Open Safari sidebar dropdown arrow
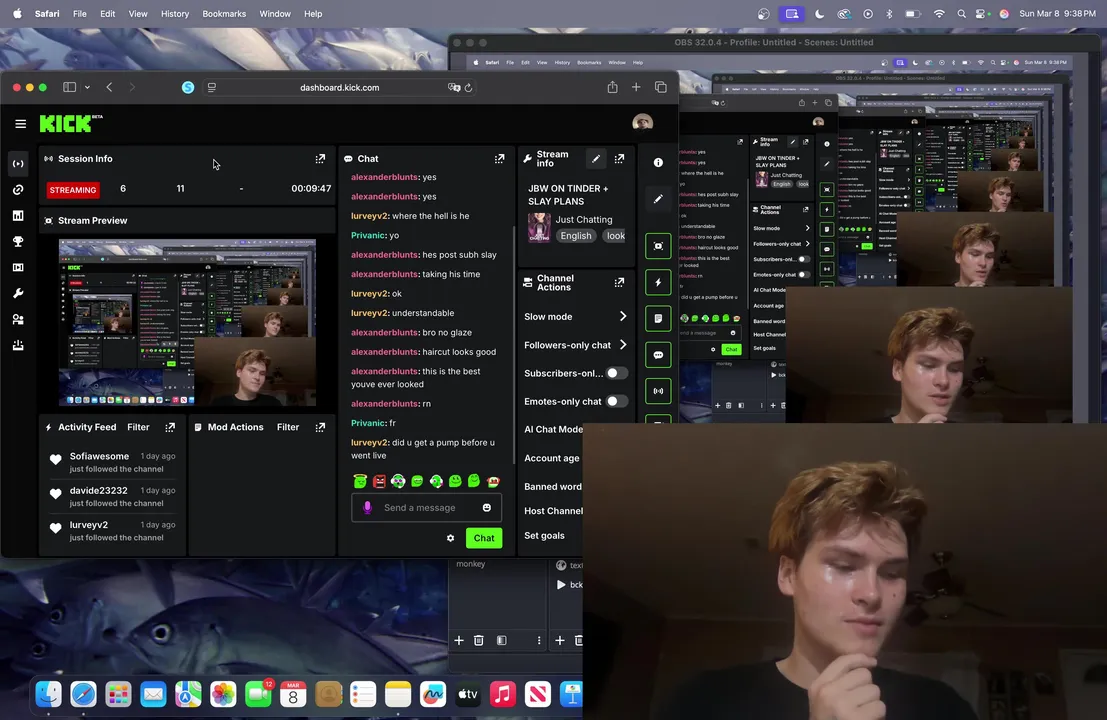The image size is (1107, 720). pyautogui.click(x=87, y=88)
